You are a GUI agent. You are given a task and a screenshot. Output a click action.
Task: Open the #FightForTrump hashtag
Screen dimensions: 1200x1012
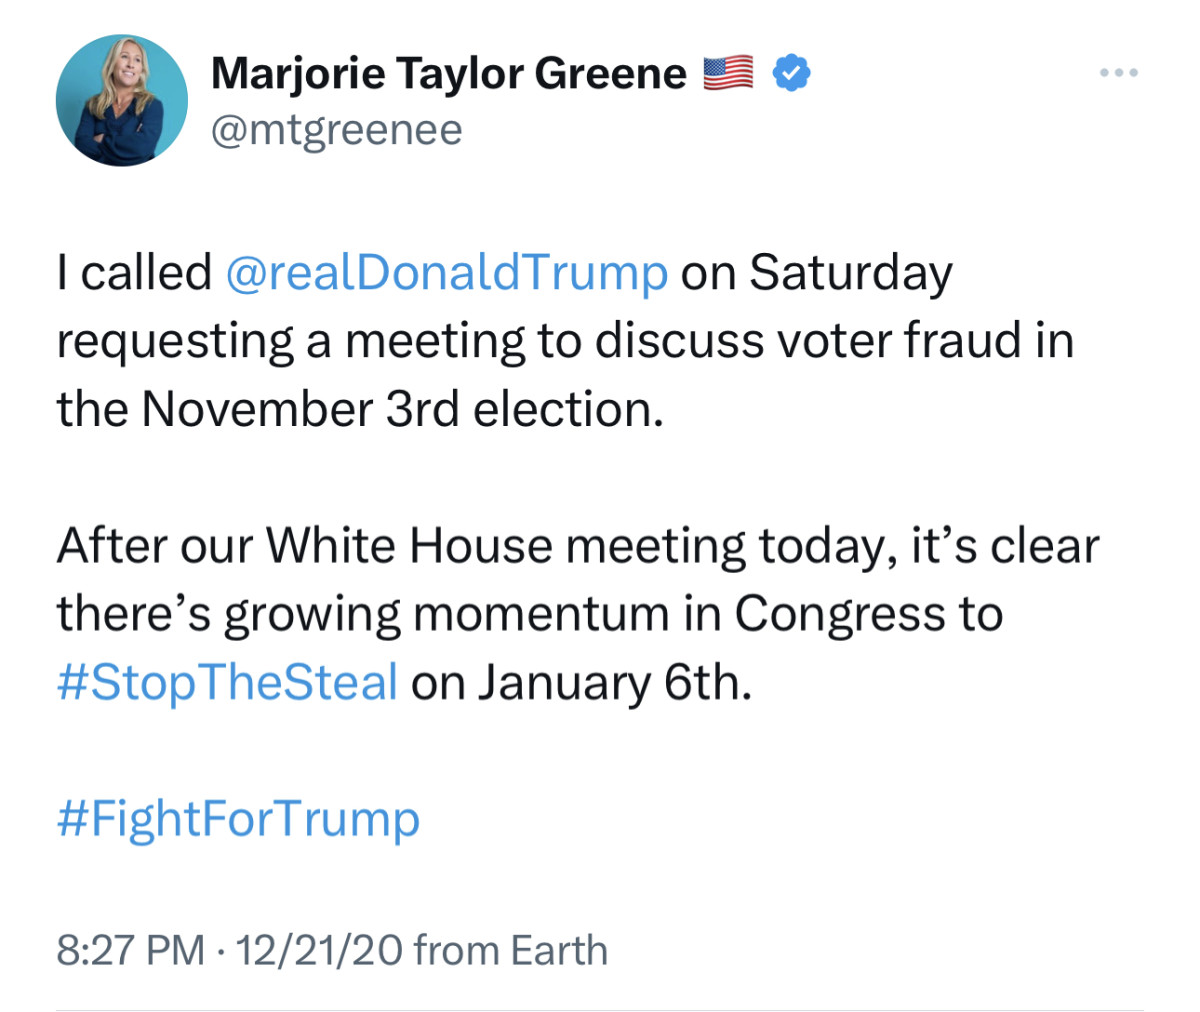[237, 818]
